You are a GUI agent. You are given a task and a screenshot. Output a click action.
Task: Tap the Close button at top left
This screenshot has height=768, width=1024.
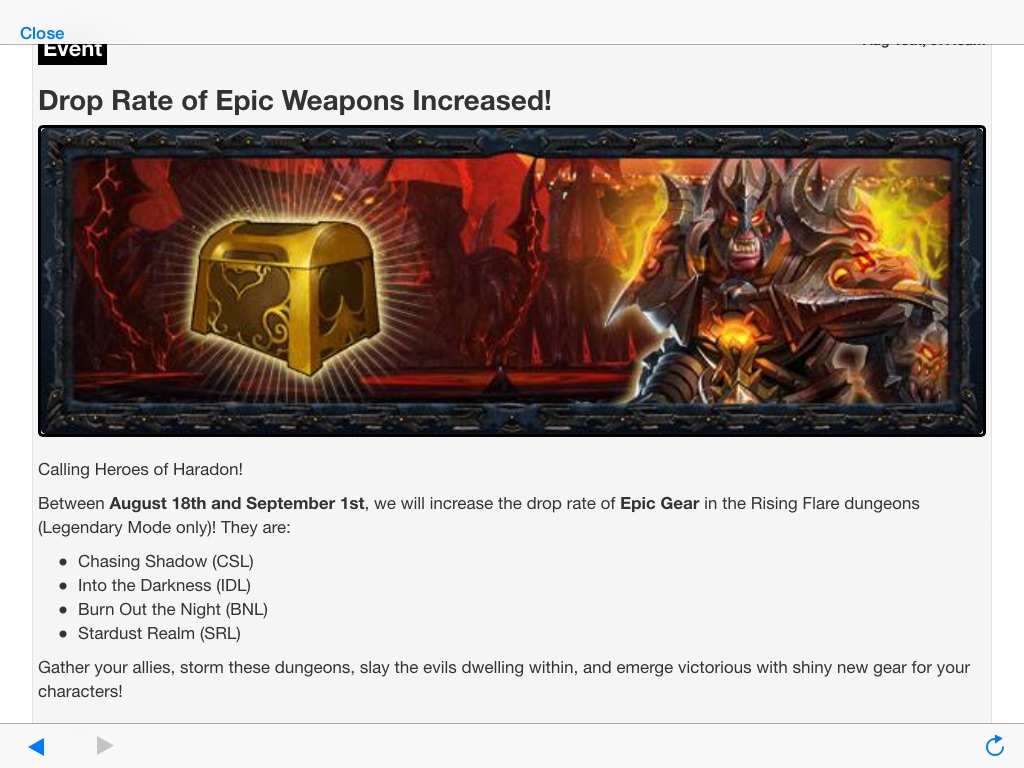coord(42,33)
